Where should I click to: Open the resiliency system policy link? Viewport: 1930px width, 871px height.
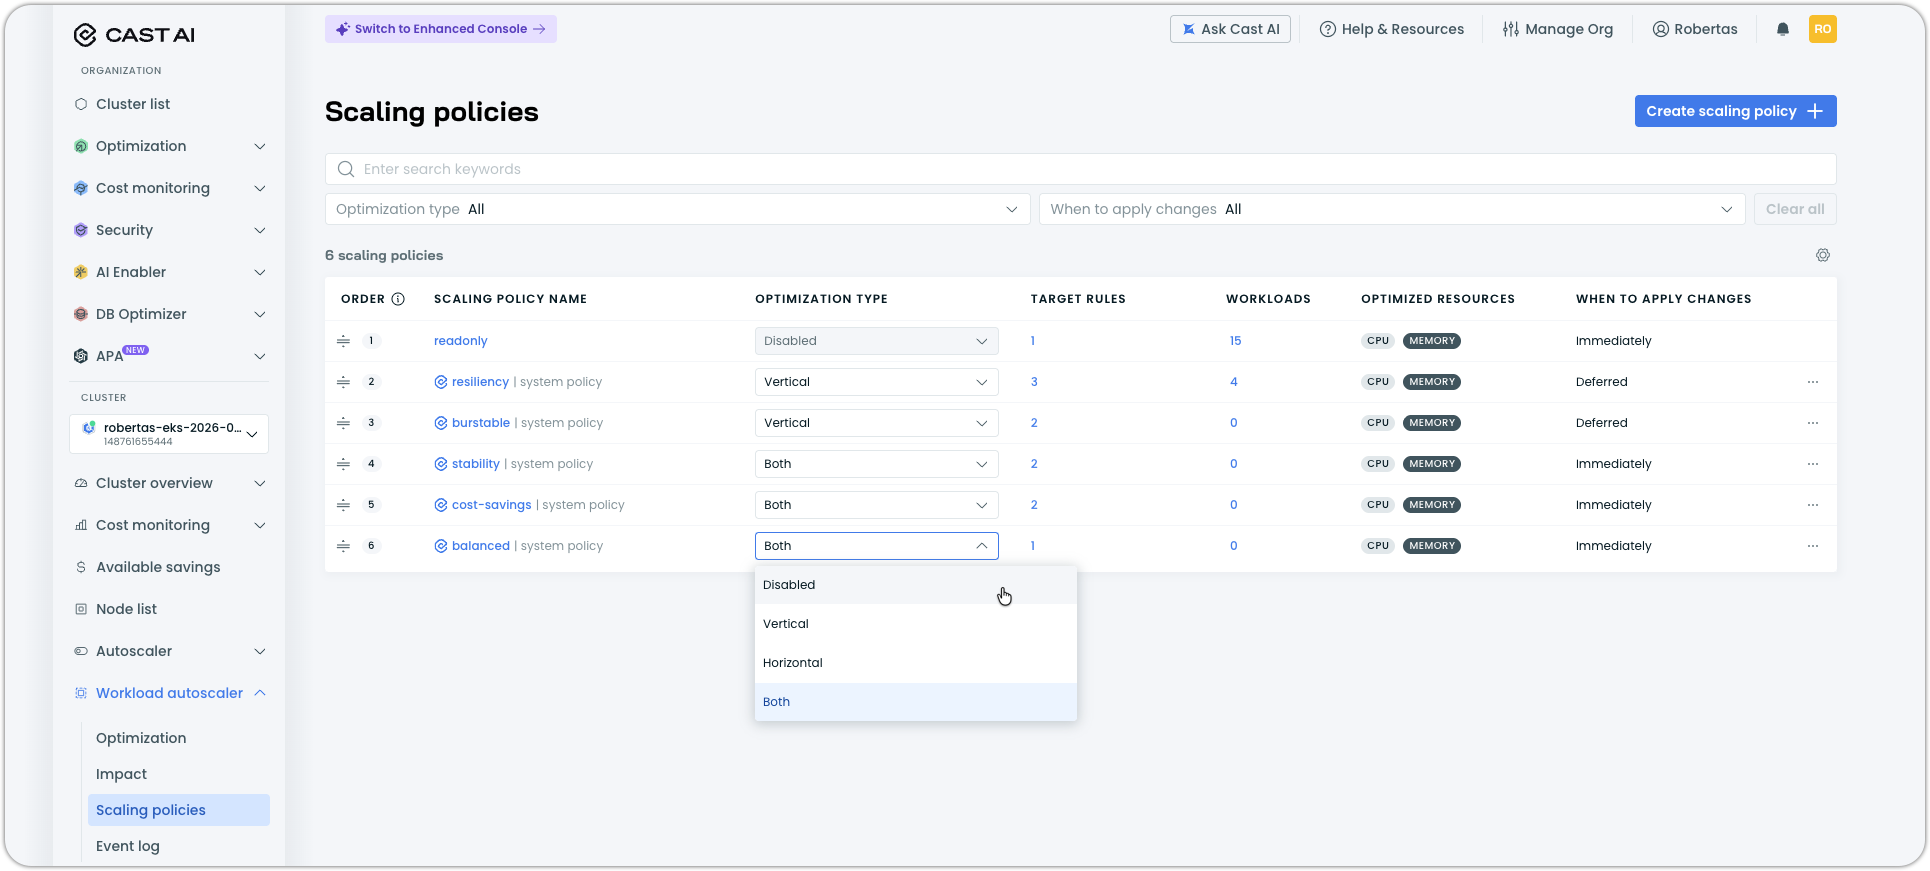pyautogui.click(x=480, y=382)
